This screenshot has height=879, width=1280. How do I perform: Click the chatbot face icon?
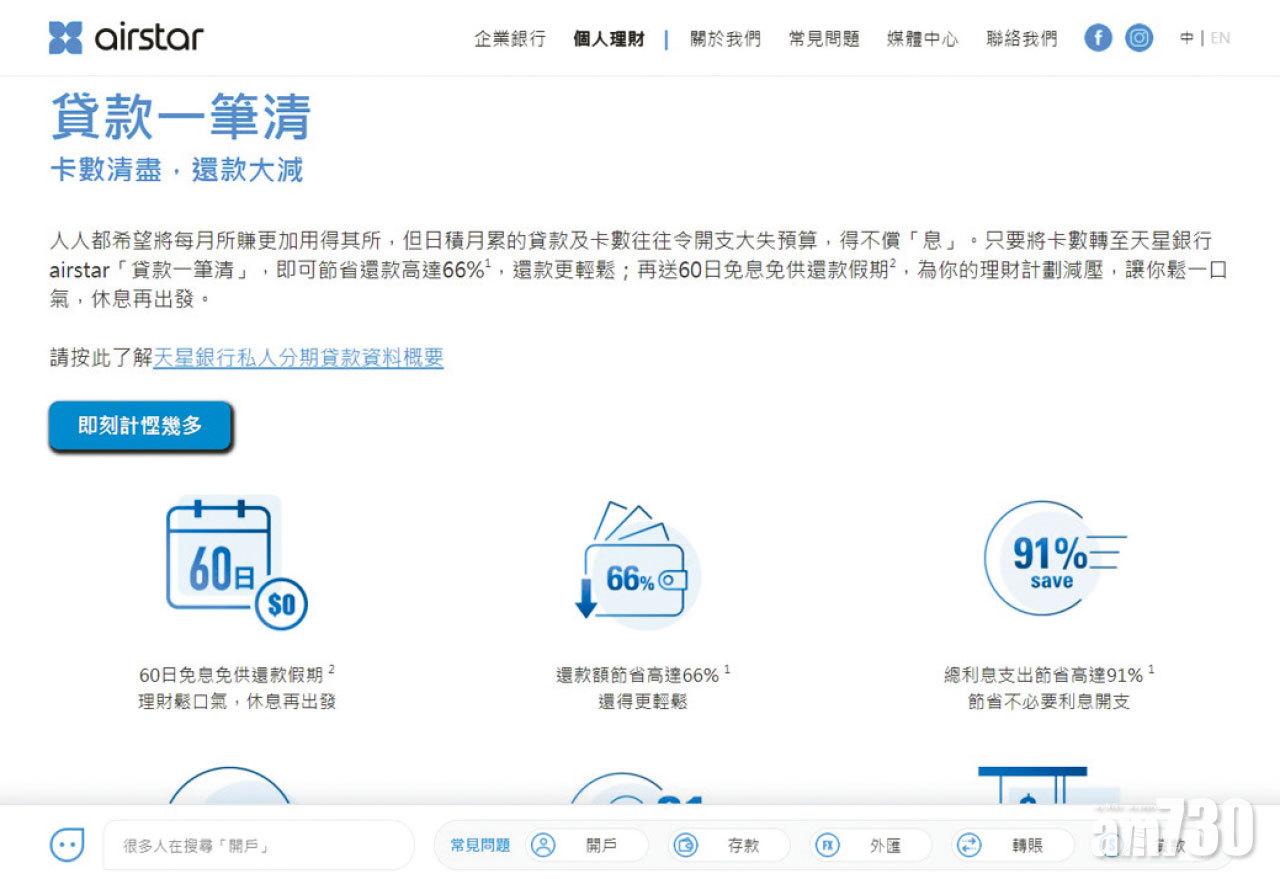(67, 845)
